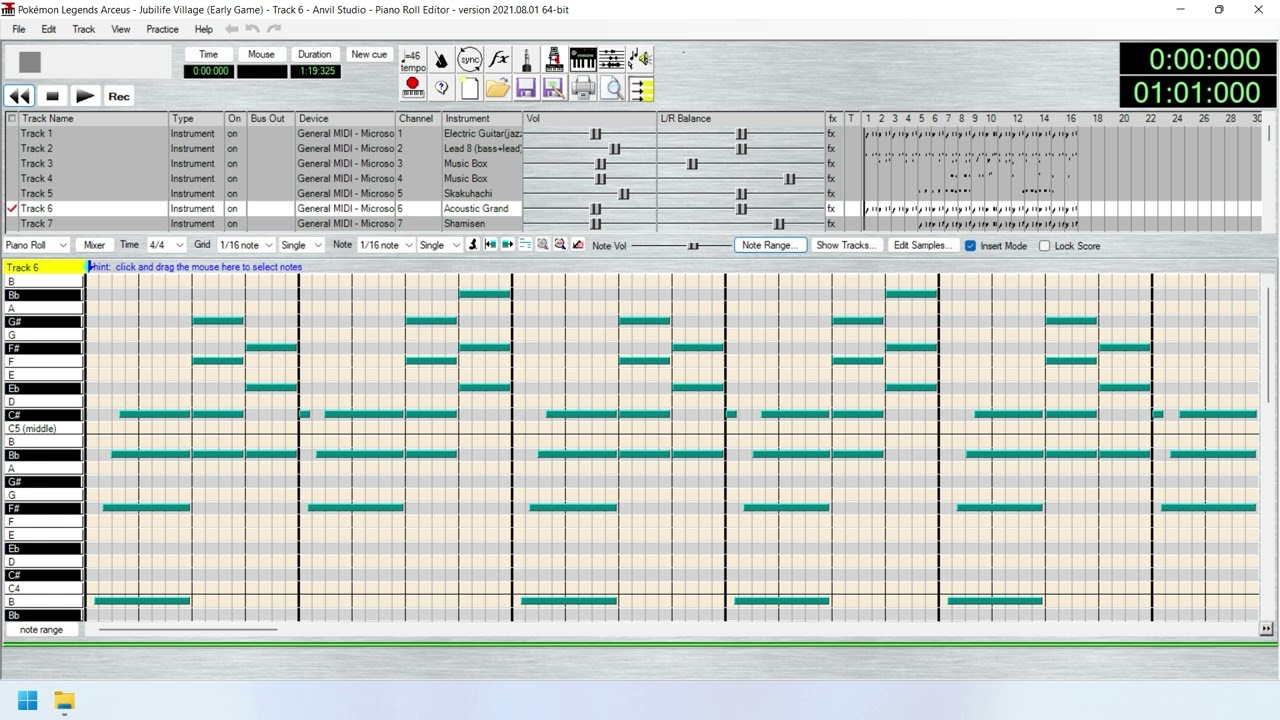1280x720 pixels.
Task: Click the yellow arrows track list icon
Action: [x=641, y=89]
